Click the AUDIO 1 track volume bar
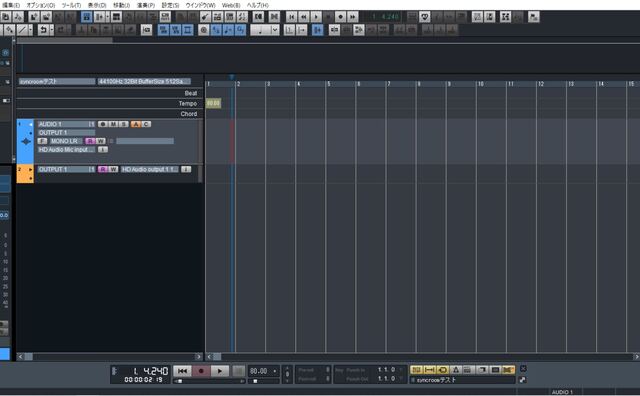 145,141
